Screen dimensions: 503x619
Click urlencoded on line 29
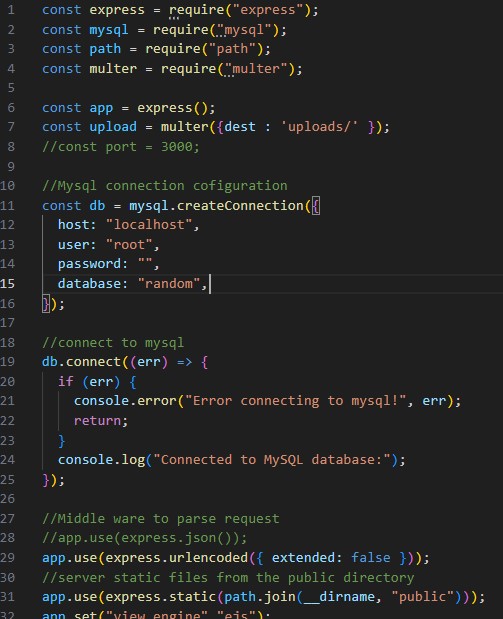[208, 557]
